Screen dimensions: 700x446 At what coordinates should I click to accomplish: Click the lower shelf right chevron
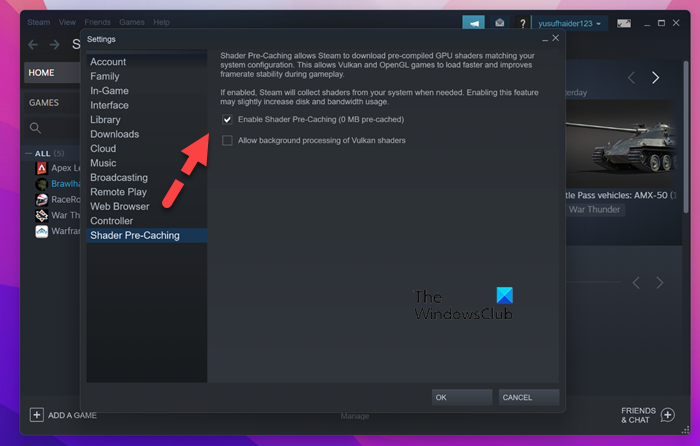659,283
